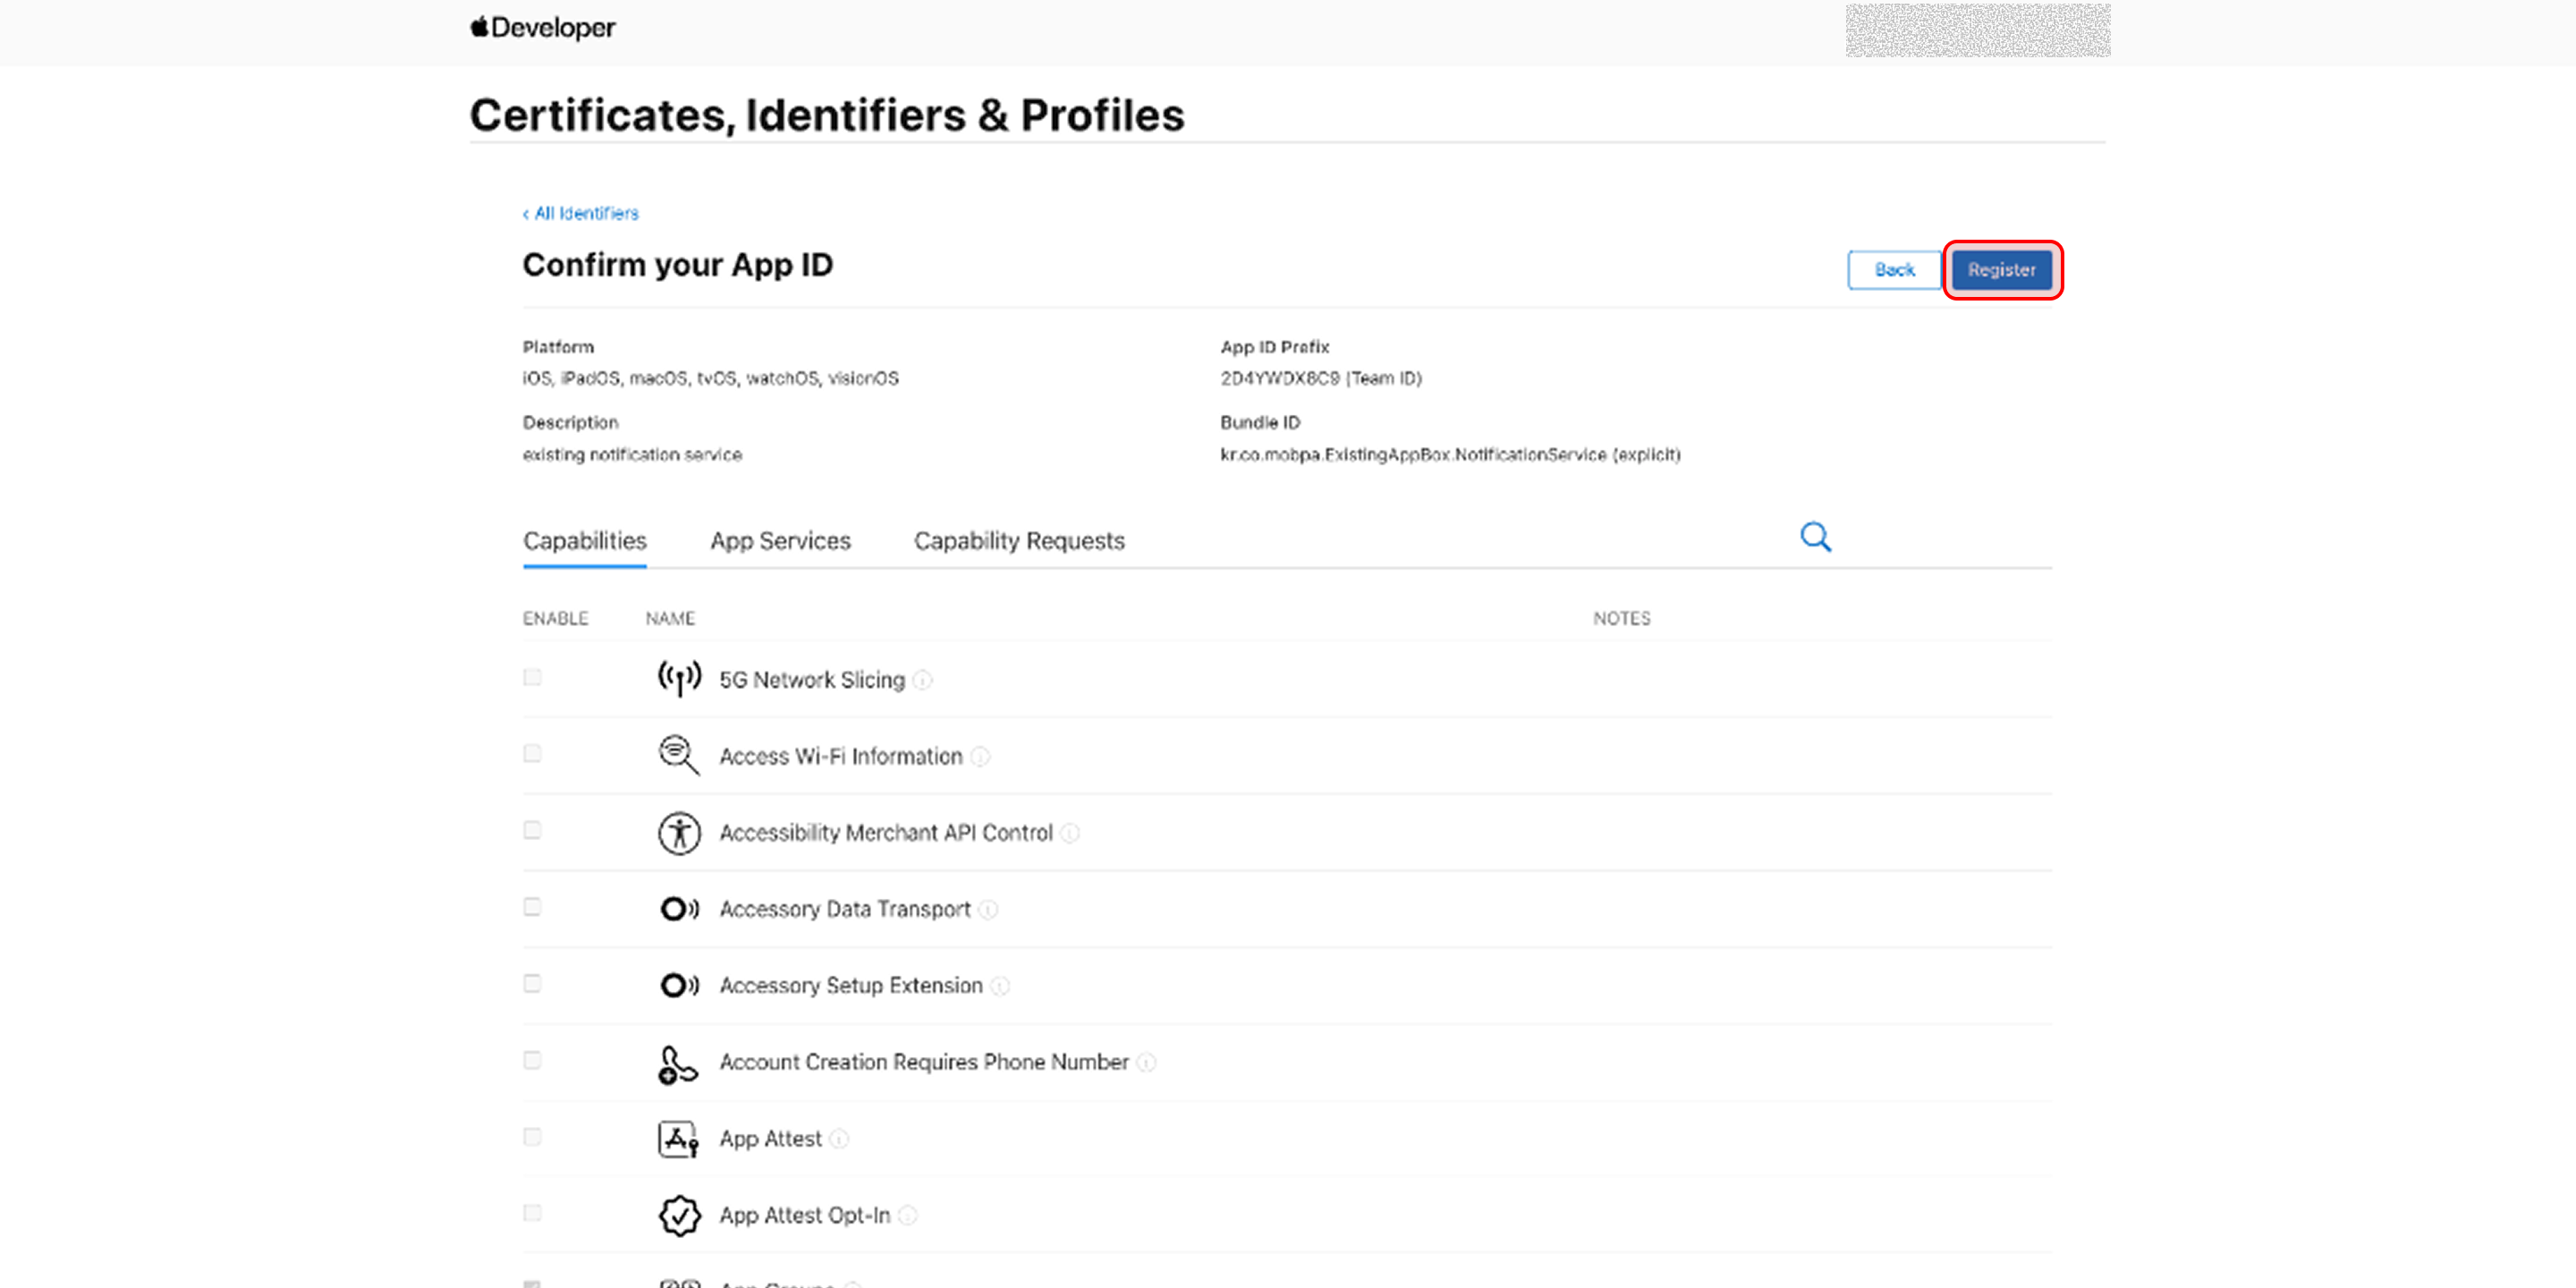Click the NOTES column header
This screenshot has height=1288, width=2576.
point(1622,619)
